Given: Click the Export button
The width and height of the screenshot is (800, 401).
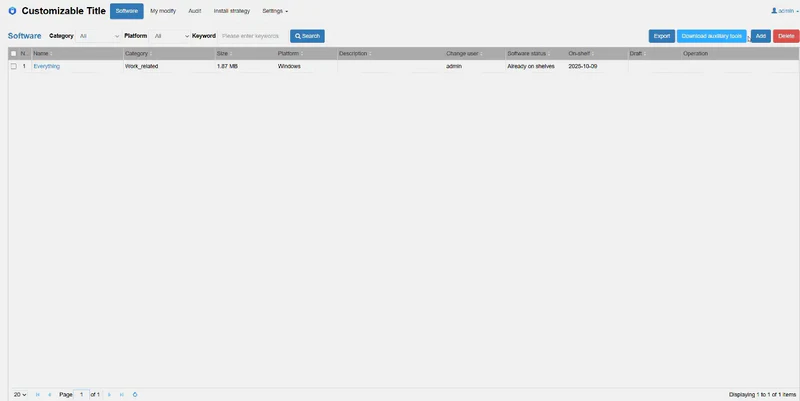Looking at the screenshot, I should [x=662, y=36].
